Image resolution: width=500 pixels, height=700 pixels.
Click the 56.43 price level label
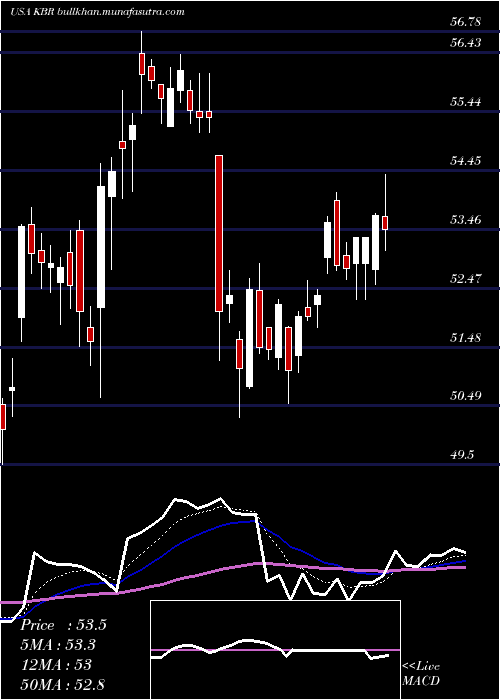click(466, 43)
